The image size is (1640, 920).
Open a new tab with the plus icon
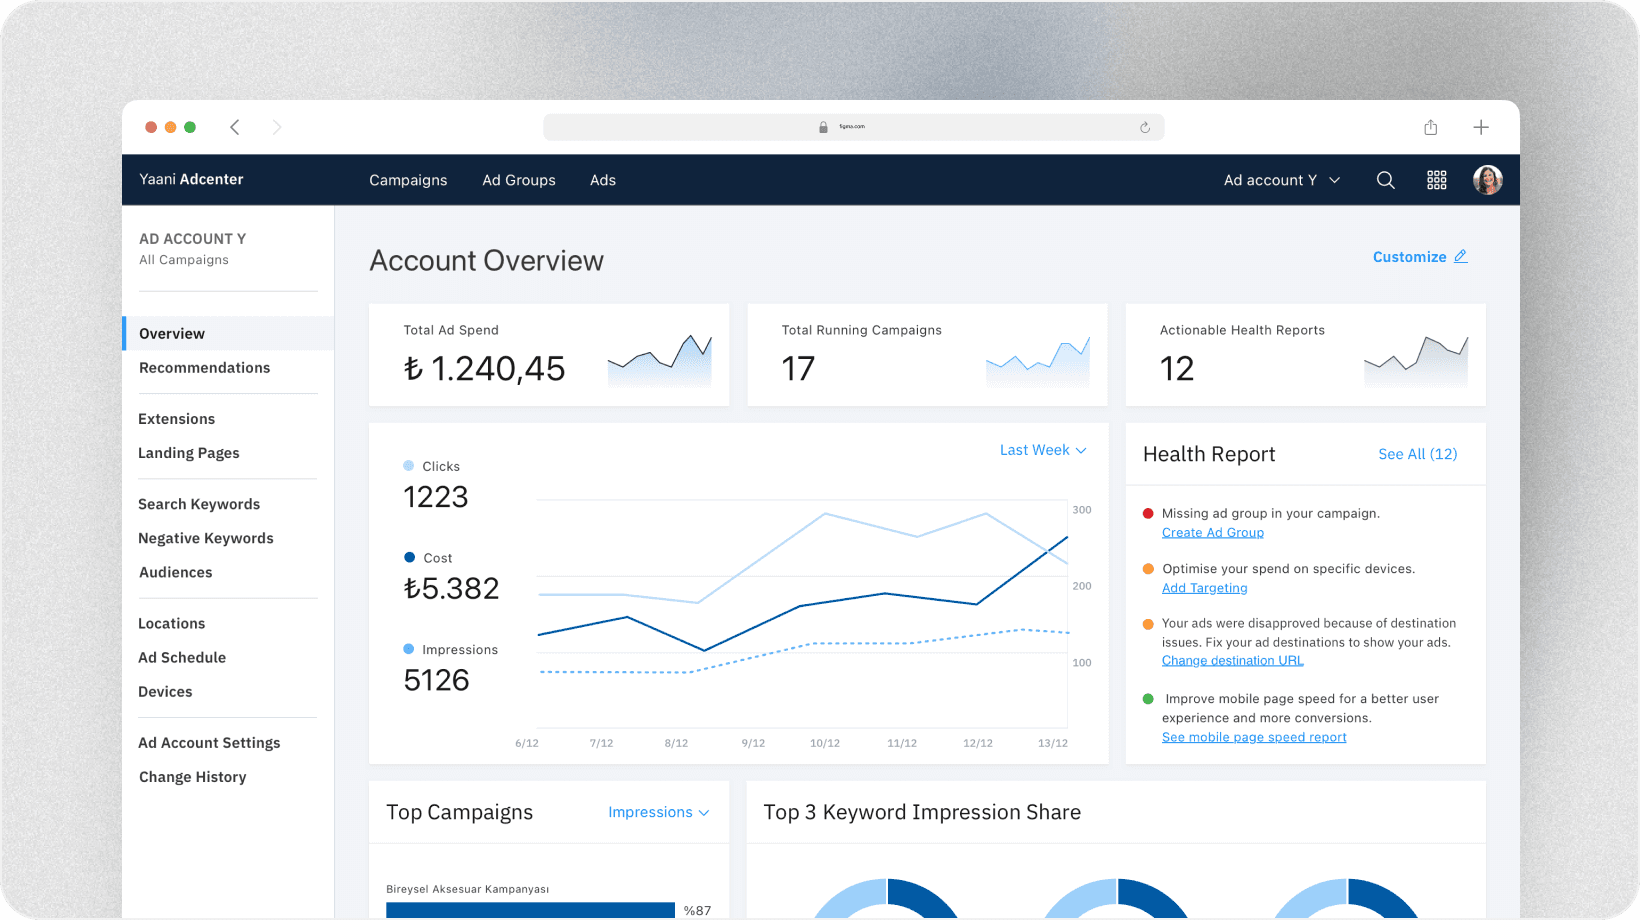[x=1481, y=127]
